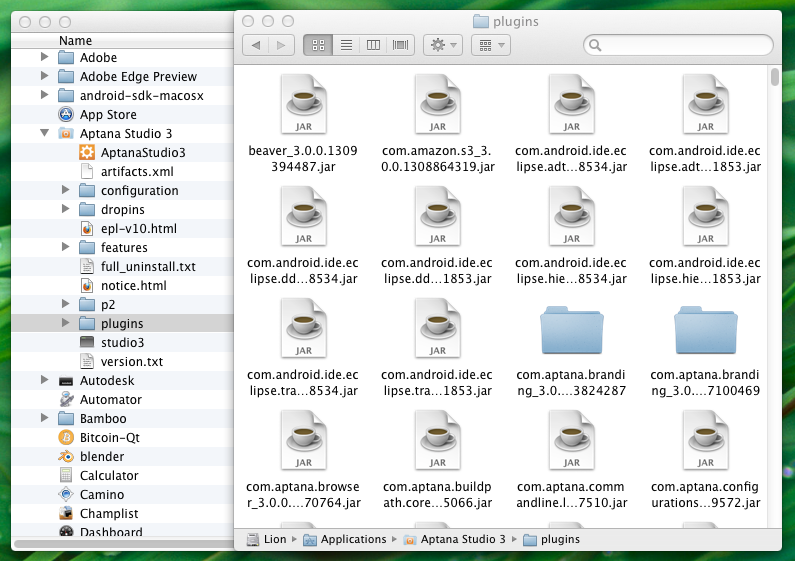Image resolution: width=795 pixels, height=561 pixels.
Task: Collapse the Aptana Studio 3 folder
Action: 45,133
